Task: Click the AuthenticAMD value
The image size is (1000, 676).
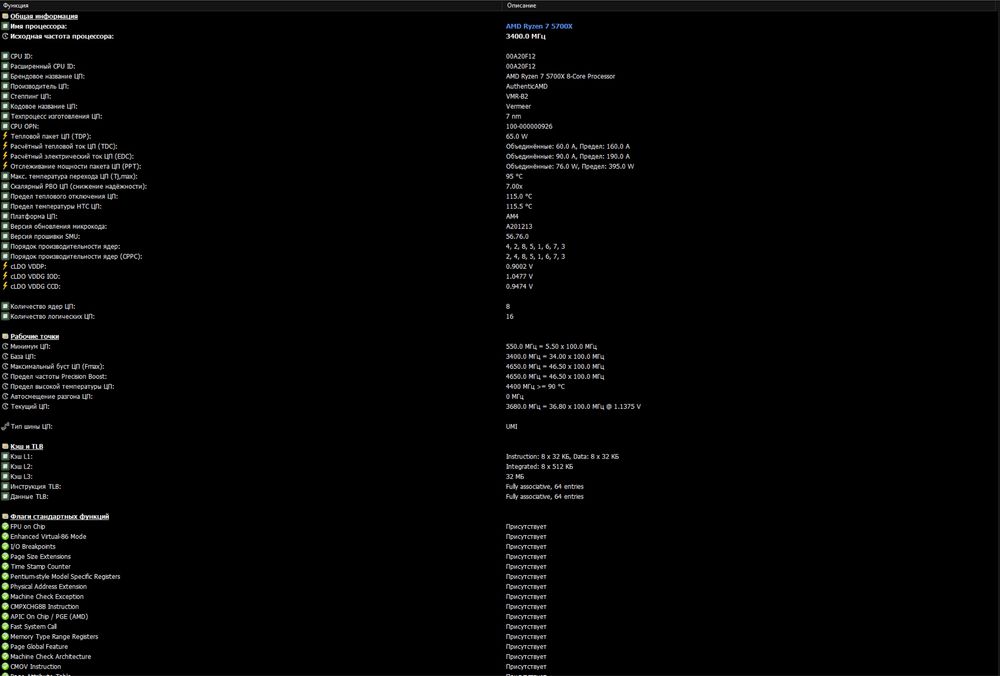Action: (x=527, y=86)
